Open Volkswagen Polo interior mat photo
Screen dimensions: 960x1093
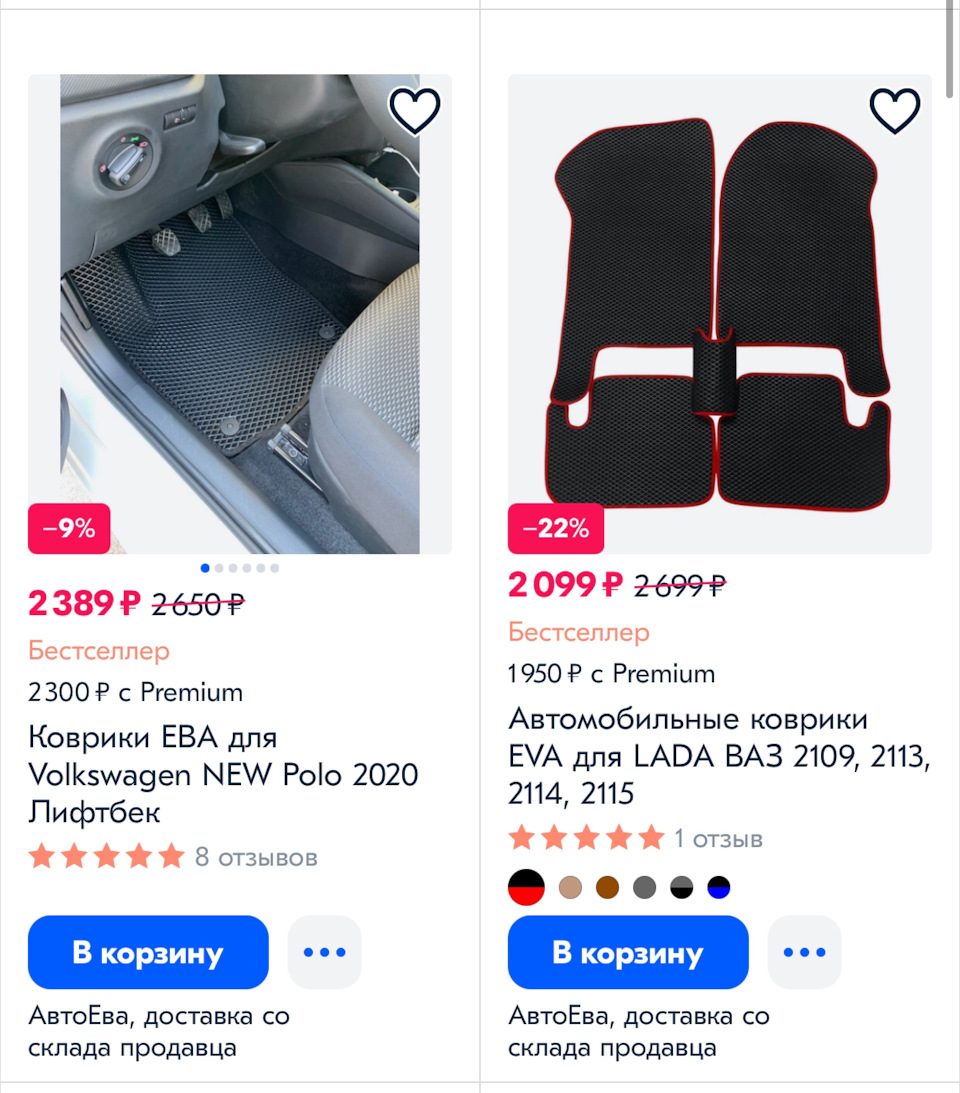coord(240,314)
